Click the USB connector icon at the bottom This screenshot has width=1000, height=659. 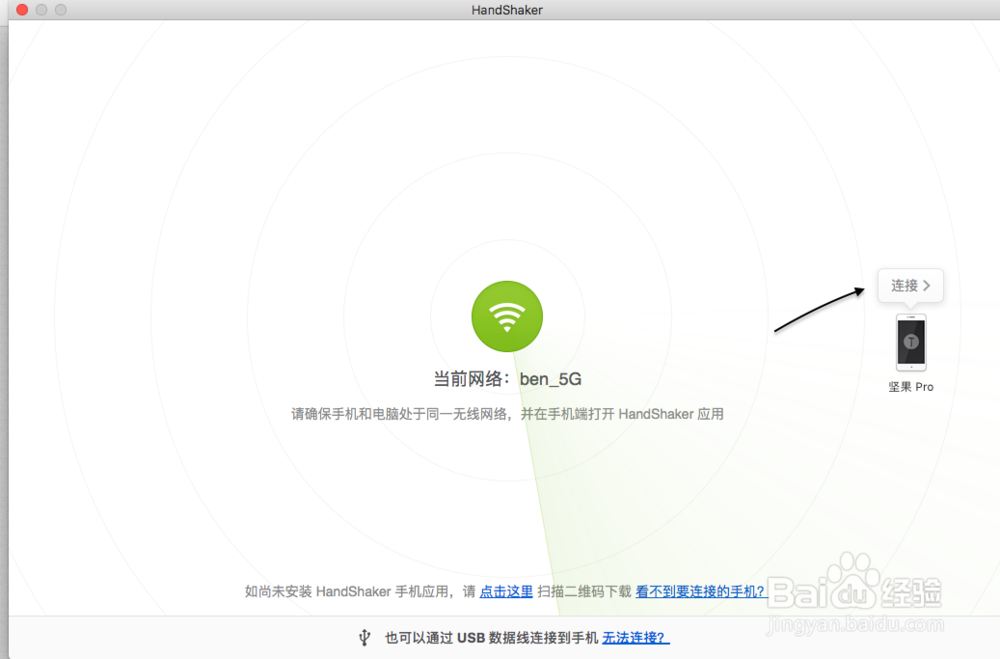[365, 637]
